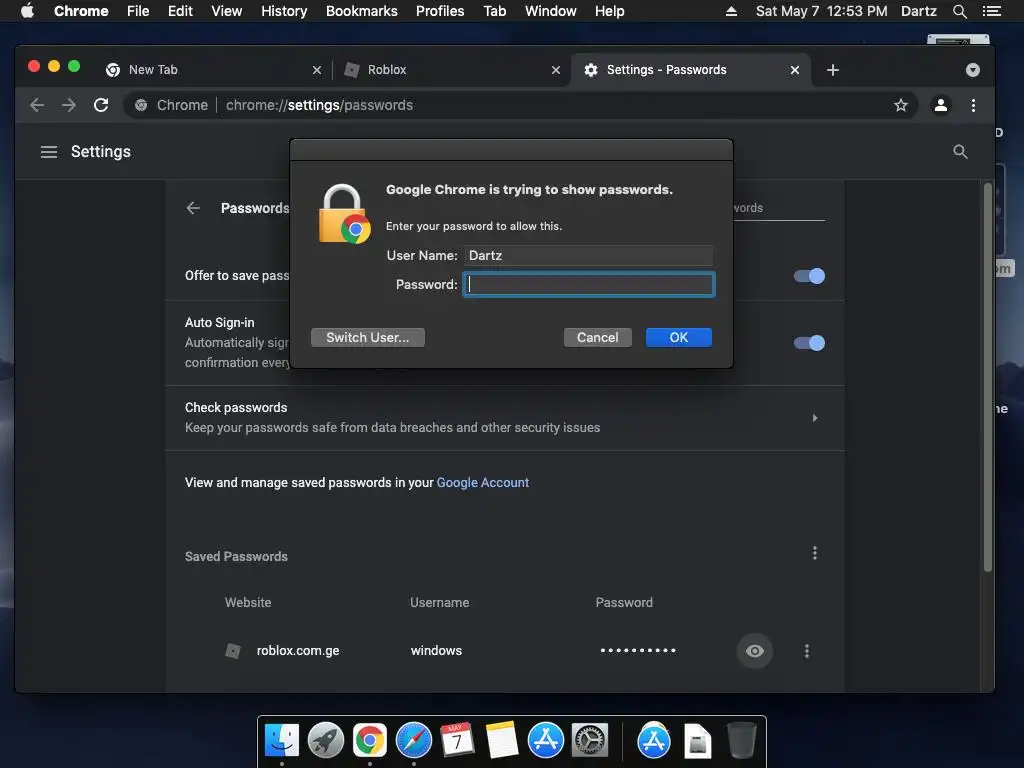The width and height of the screenshot is (1024, 768).
Task: Open the tab search dropdown arrow
Action: pos(972,70)
